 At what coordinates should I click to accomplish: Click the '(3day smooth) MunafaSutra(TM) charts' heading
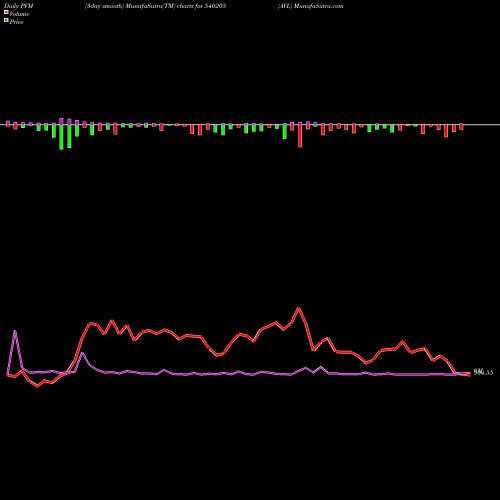[x=140, y=6]
